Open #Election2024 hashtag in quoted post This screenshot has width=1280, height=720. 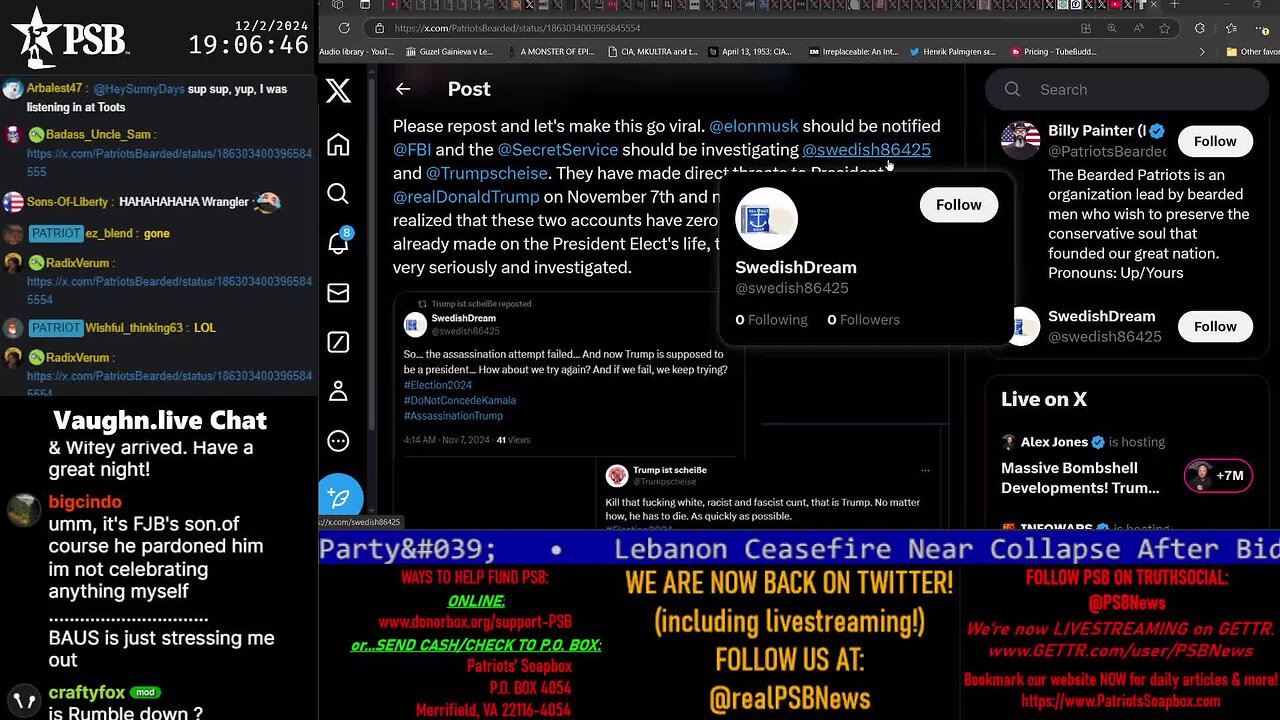coord(438,385)
